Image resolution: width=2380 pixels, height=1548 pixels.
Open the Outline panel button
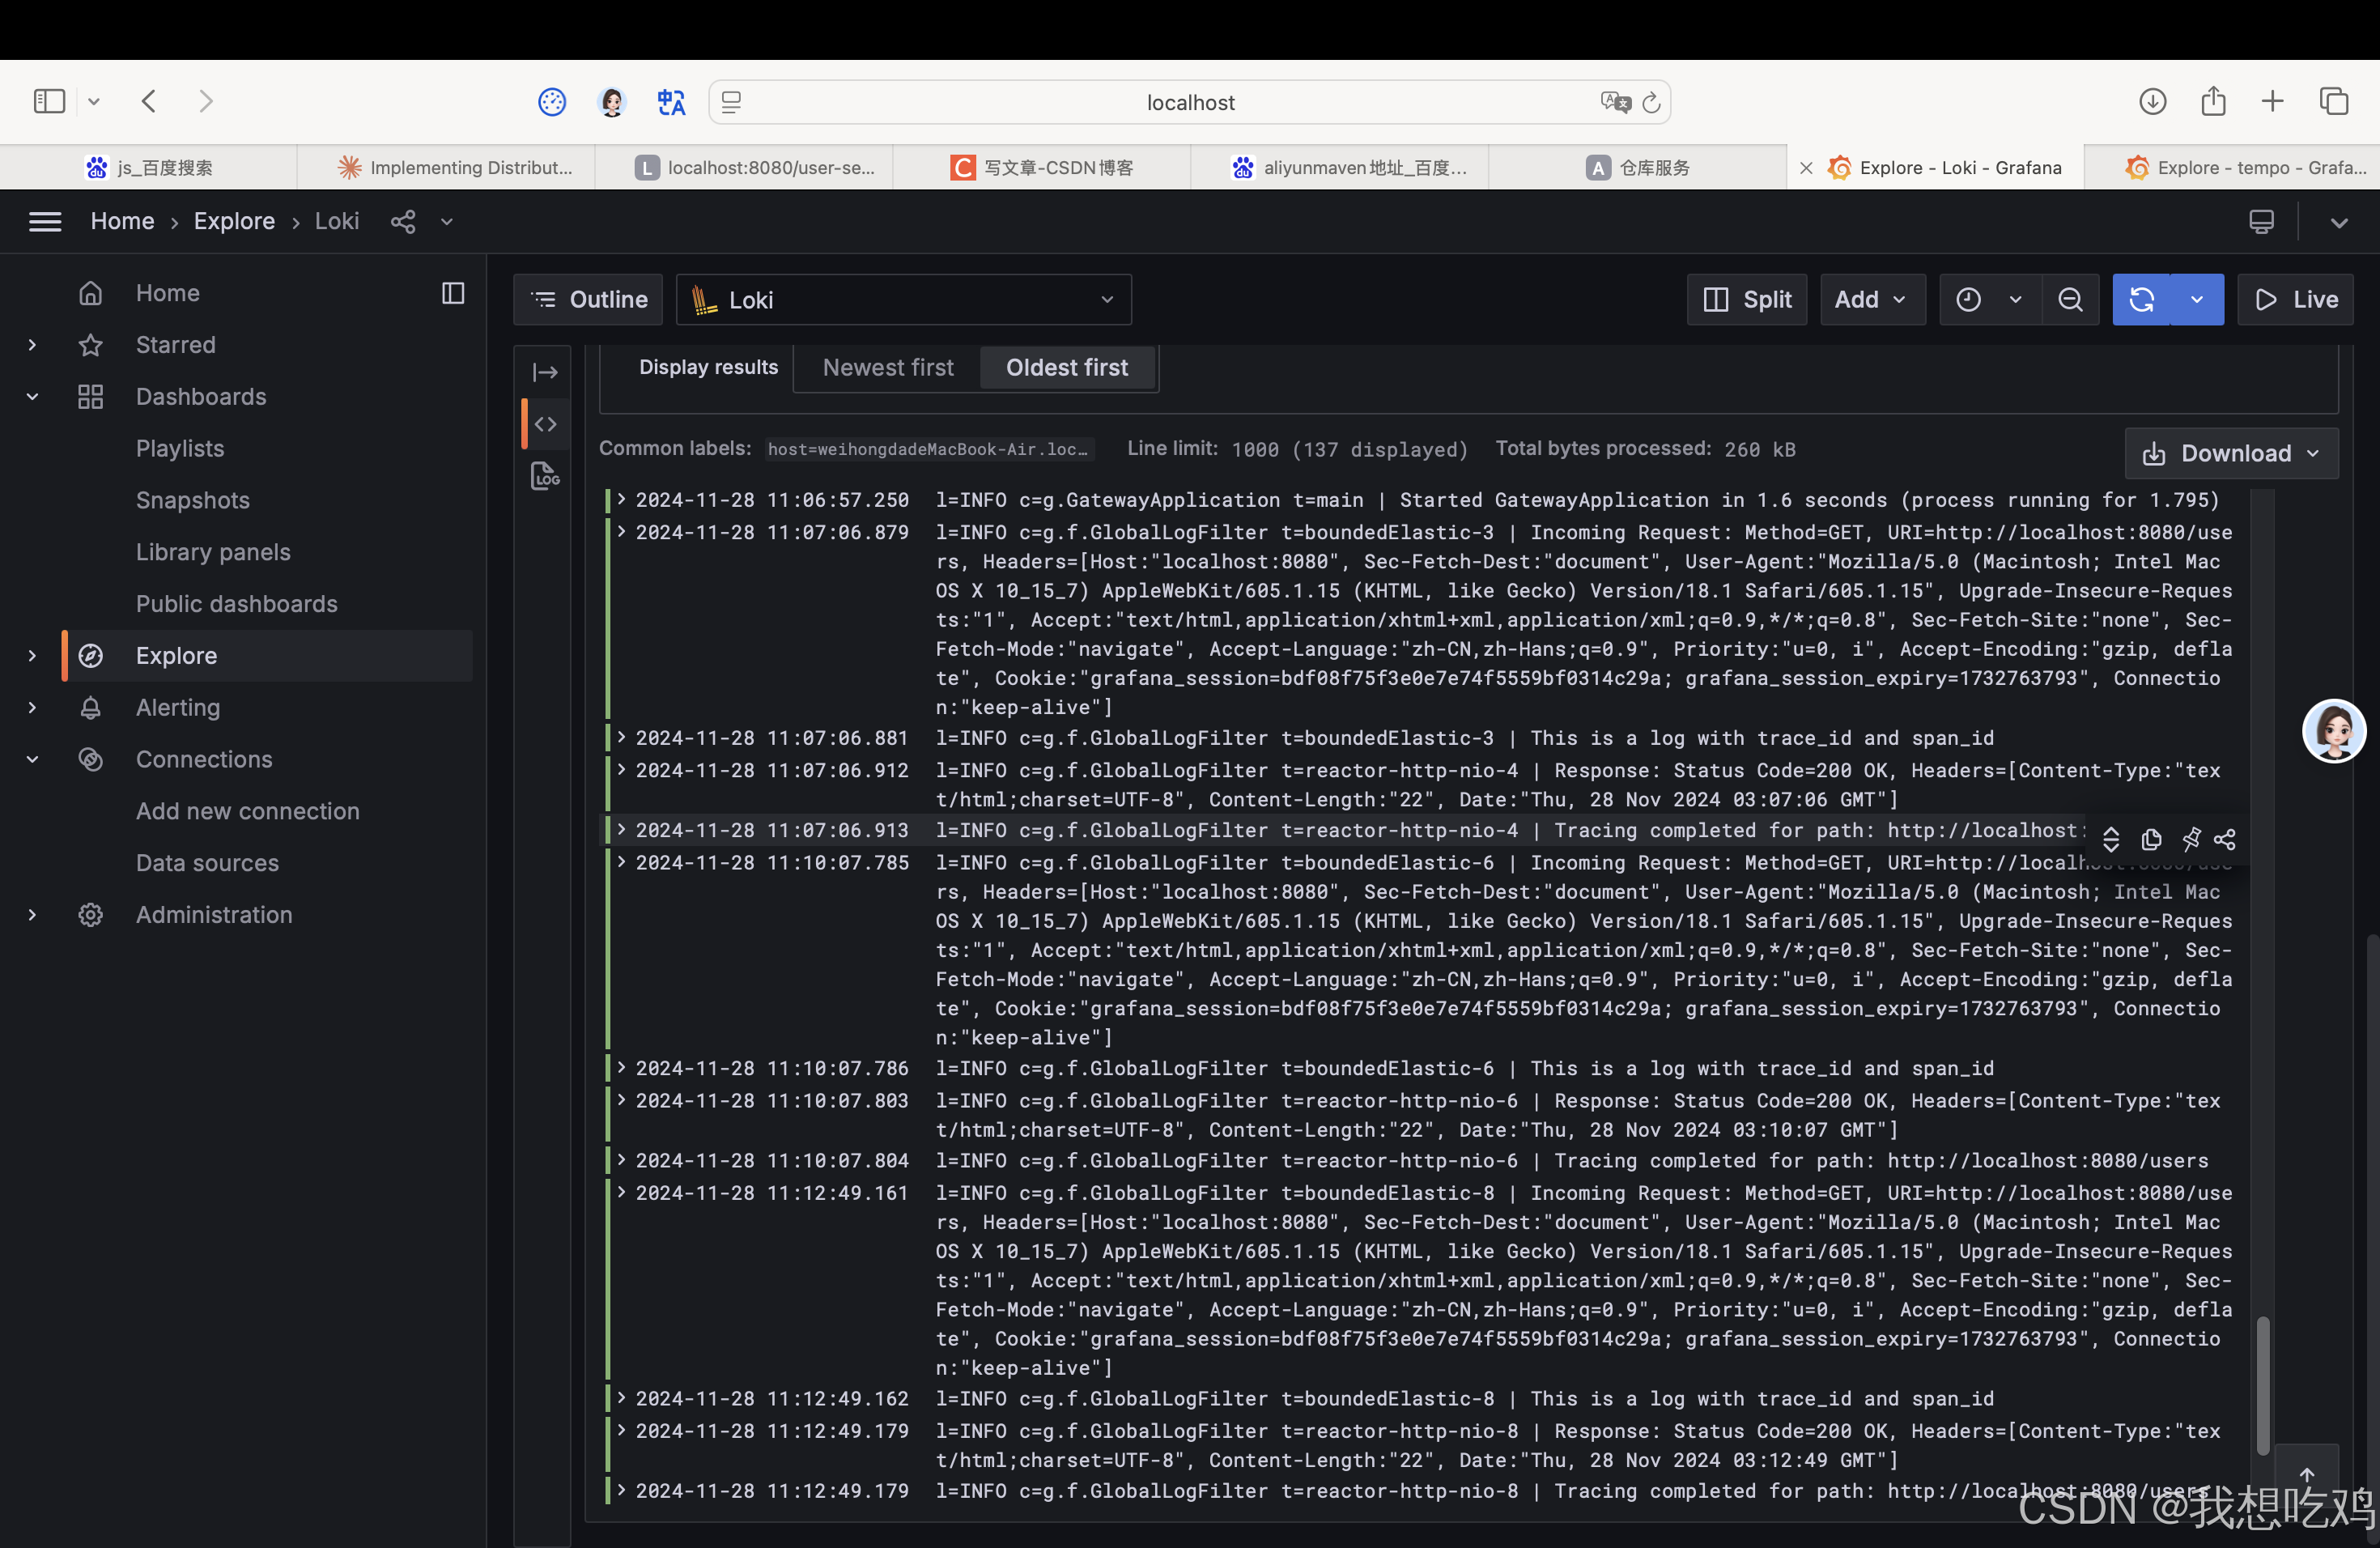588,300
